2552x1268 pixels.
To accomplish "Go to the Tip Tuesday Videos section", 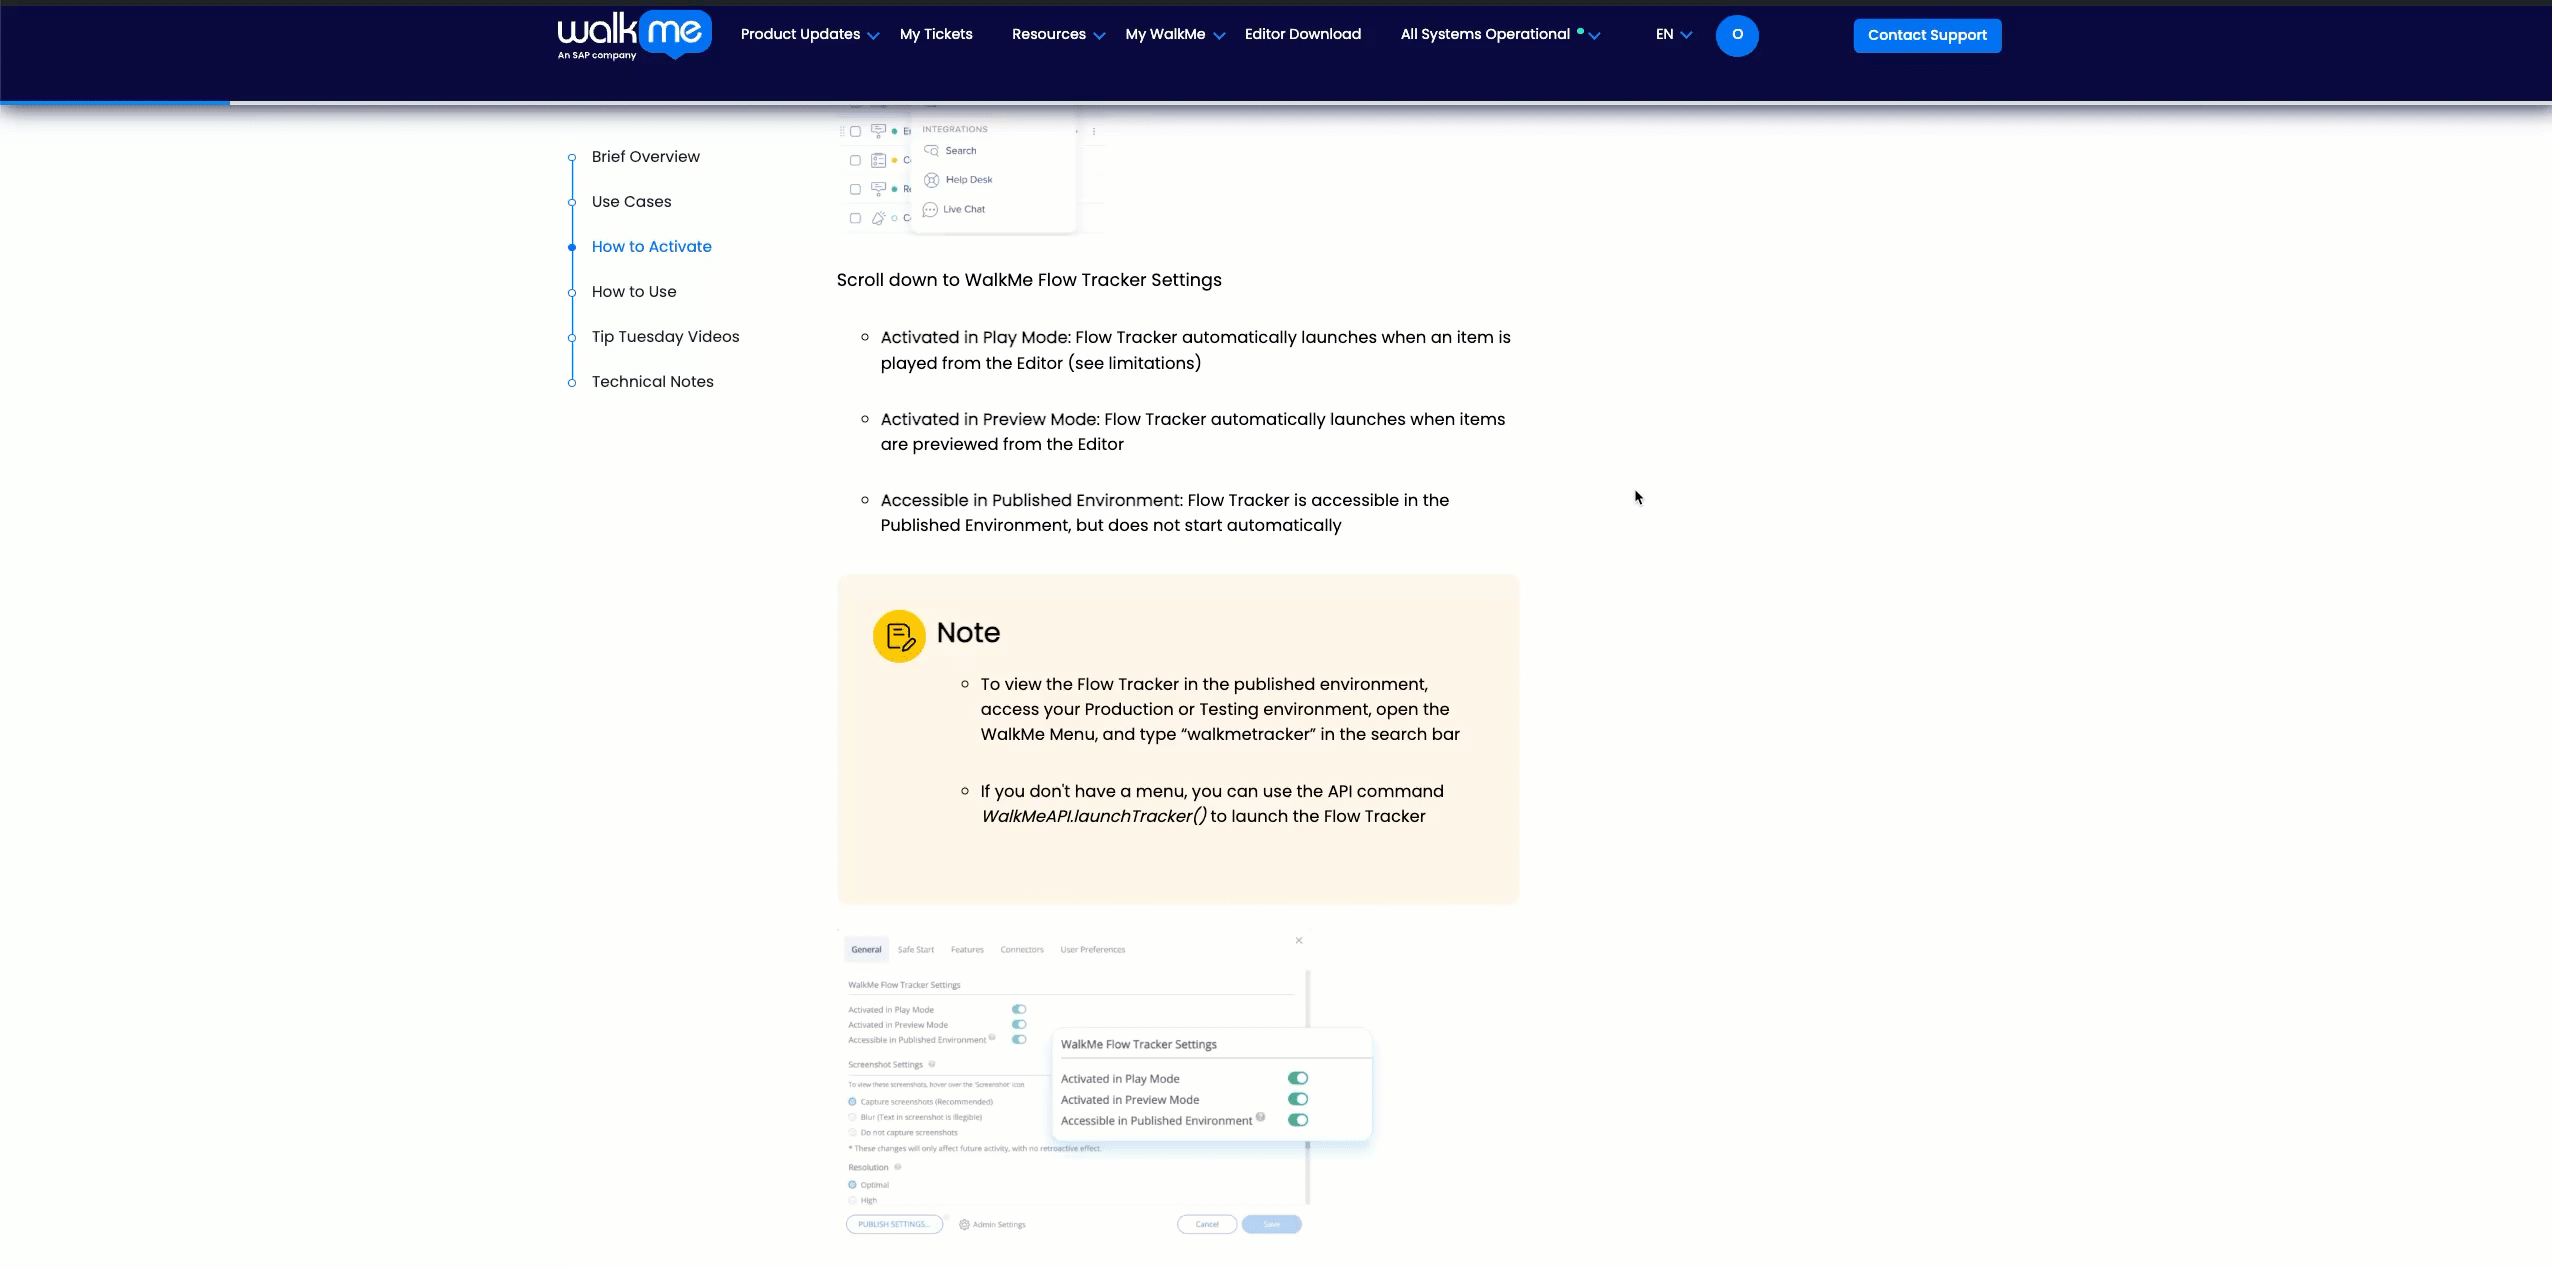I will click(x=665, y=337).
